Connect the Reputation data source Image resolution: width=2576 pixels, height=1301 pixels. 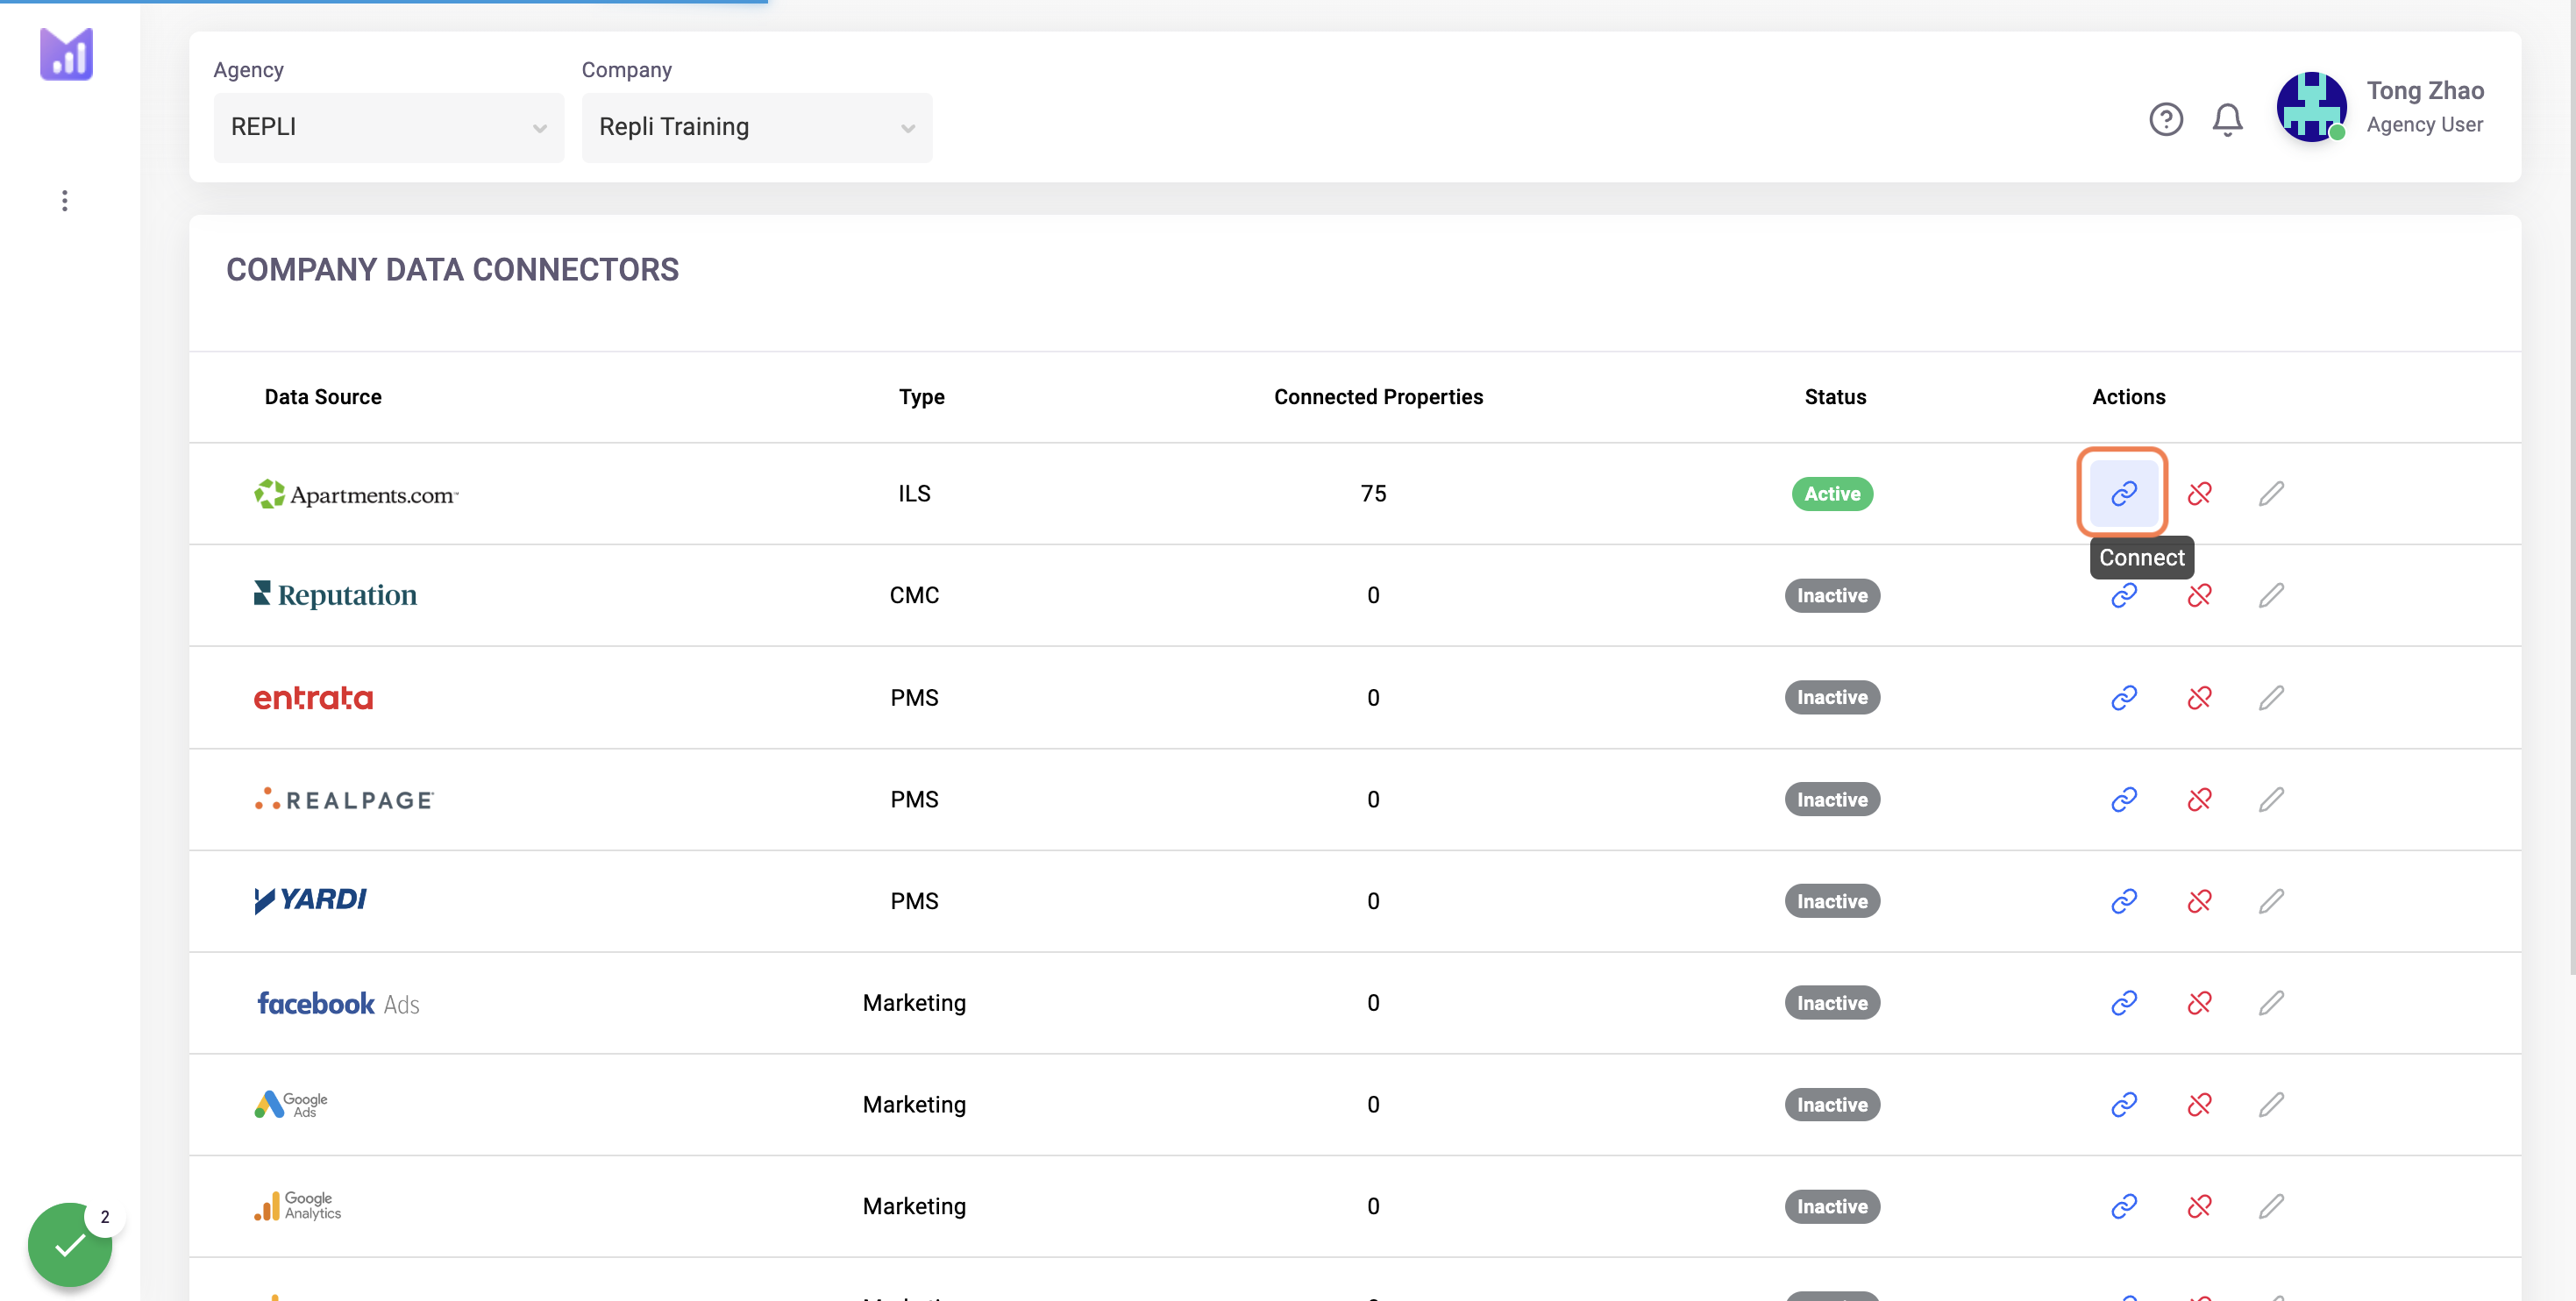(x=2123, y=596)
